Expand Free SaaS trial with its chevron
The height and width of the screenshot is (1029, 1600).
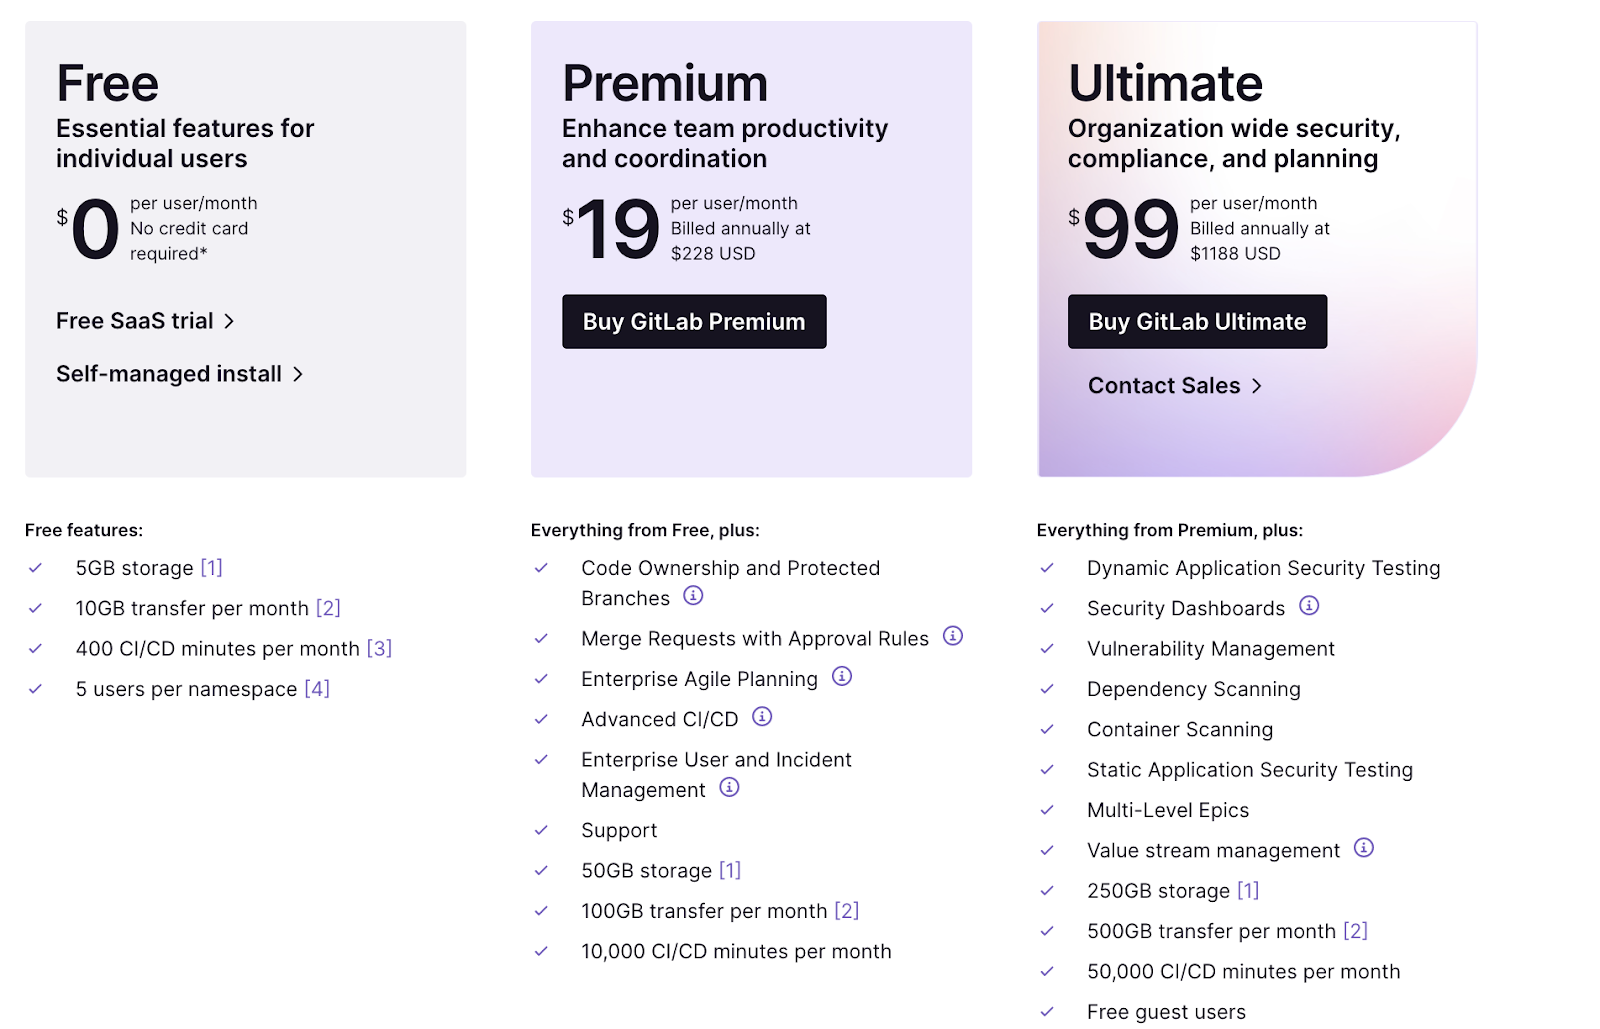[x=230, y=321]
